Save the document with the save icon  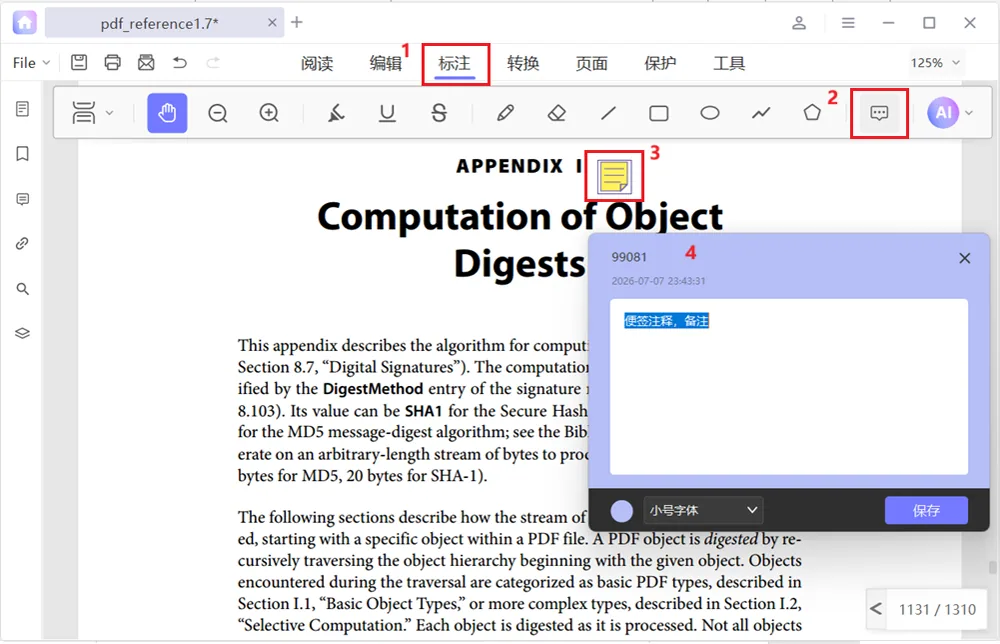[79, 62]
